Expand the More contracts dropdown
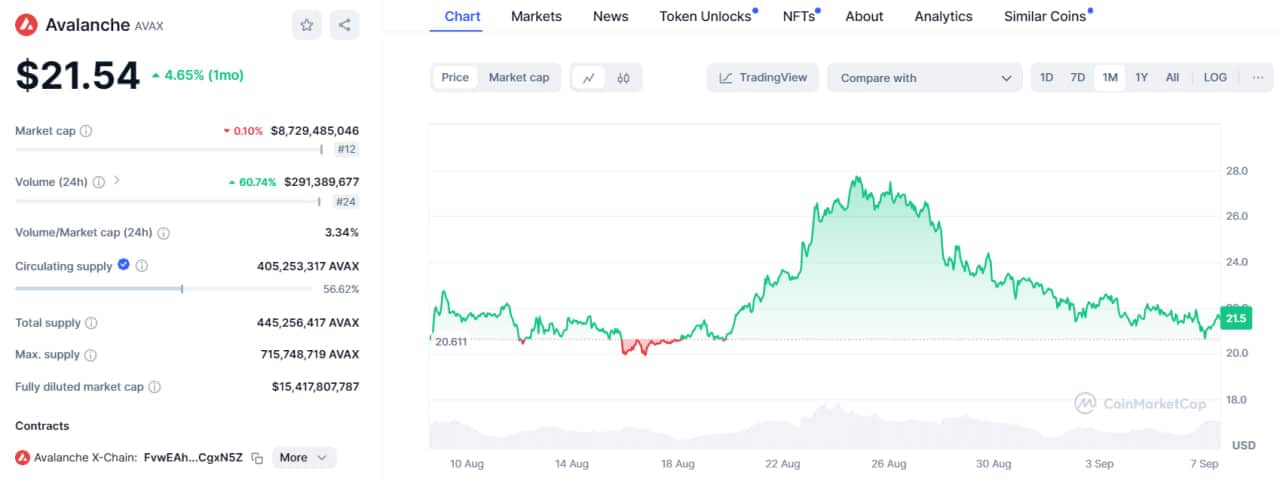Image resolution: width=1280 pixels, height=481 pixels. pos(304,457)
